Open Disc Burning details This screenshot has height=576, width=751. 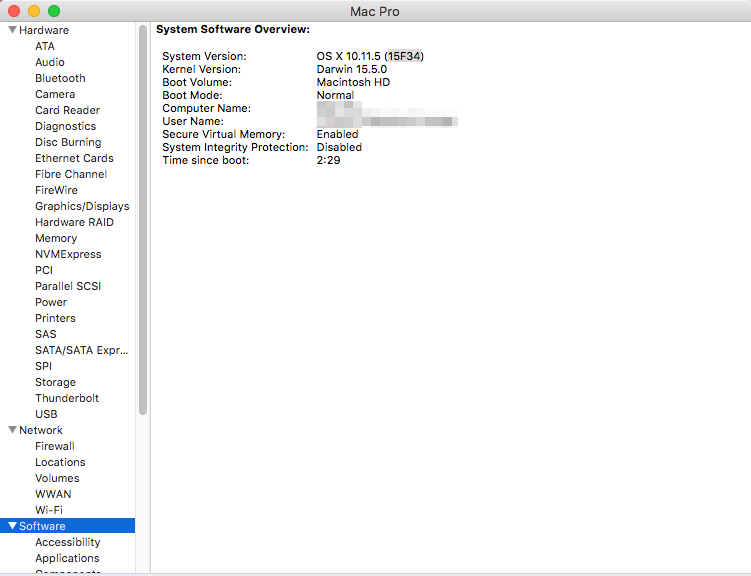tap(68, 142)
